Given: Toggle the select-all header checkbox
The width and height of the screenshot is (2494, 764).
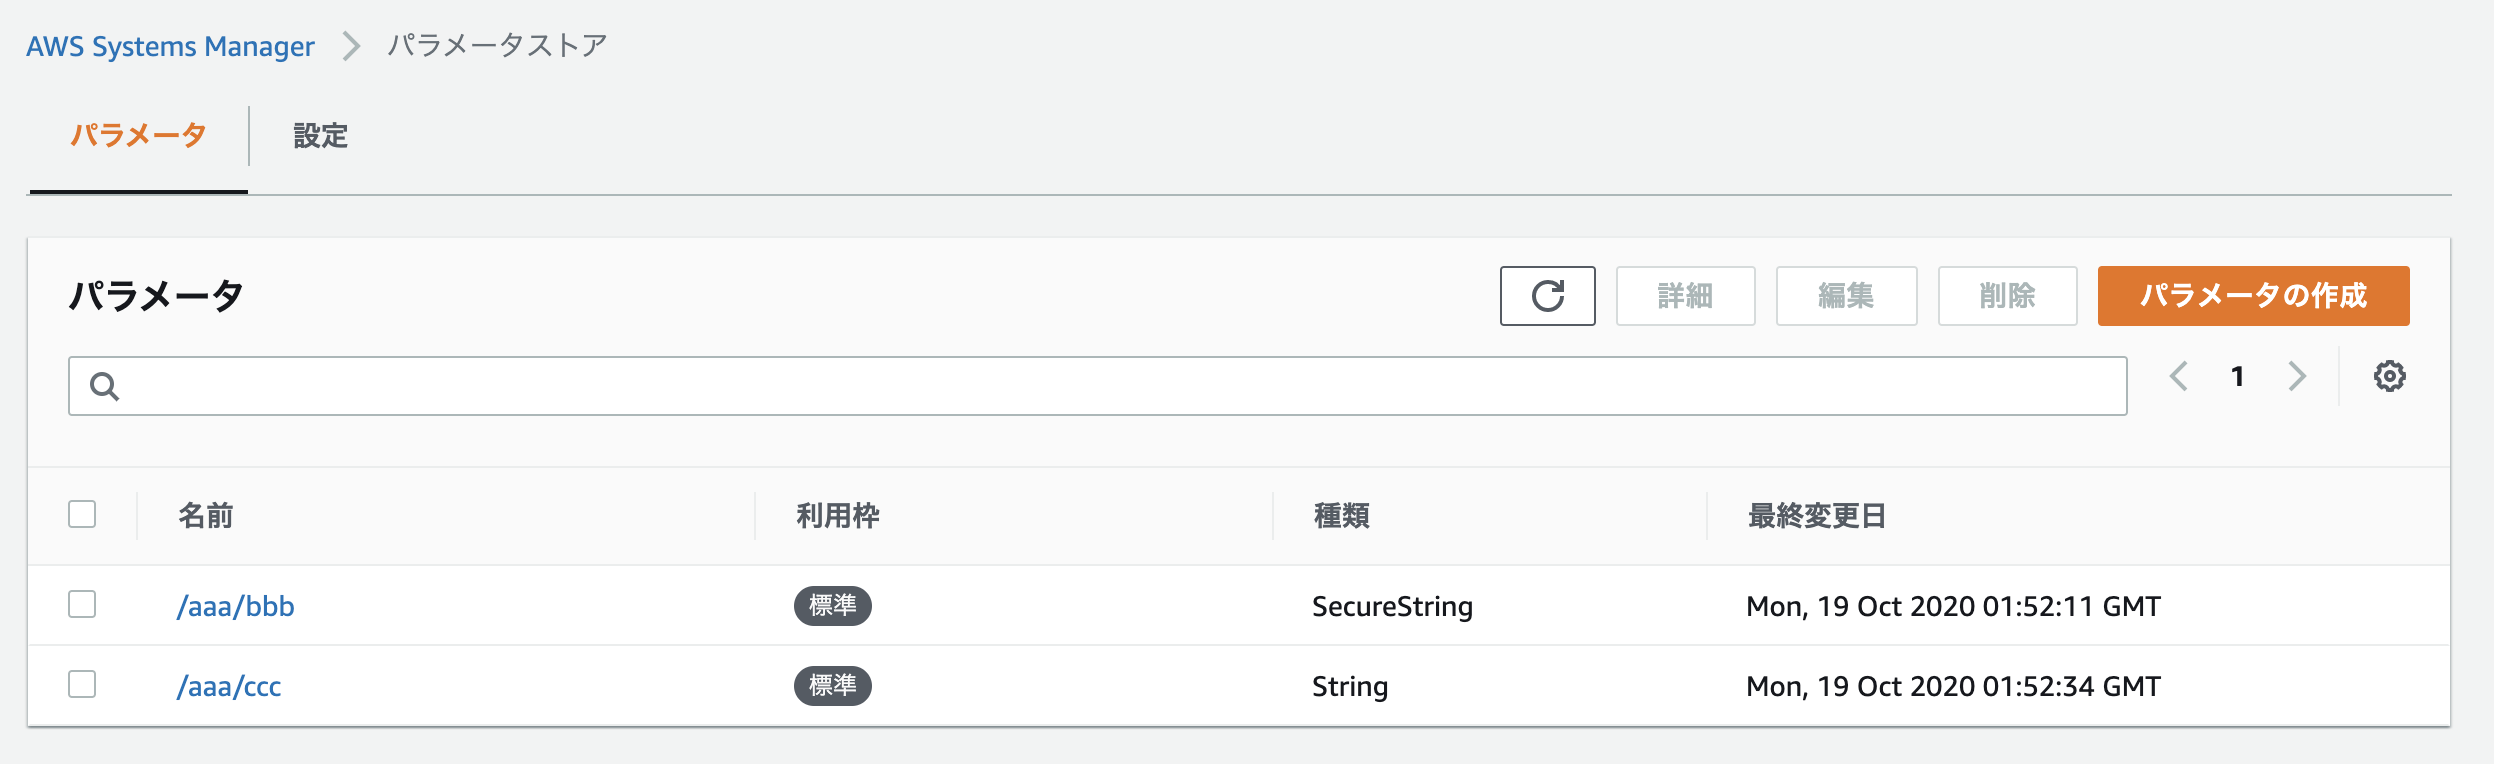Looking at the screenshot, I should (x=82, y=514).
